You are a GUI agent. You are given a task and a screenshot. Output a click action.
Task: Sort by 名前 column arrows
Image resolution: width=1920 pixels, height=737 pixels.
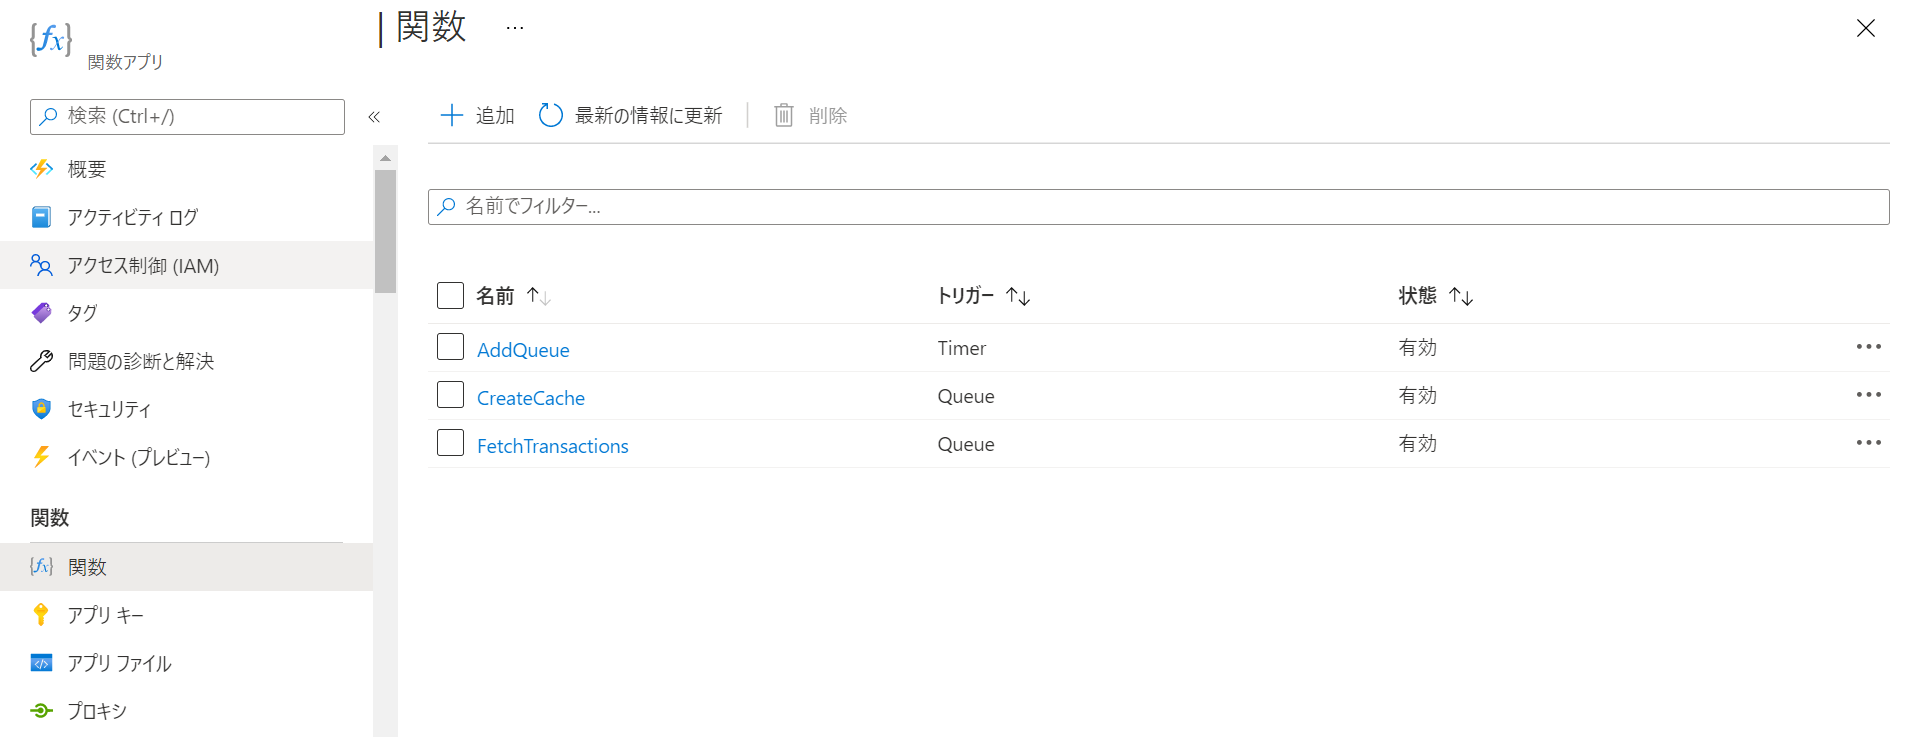[539, 296]
